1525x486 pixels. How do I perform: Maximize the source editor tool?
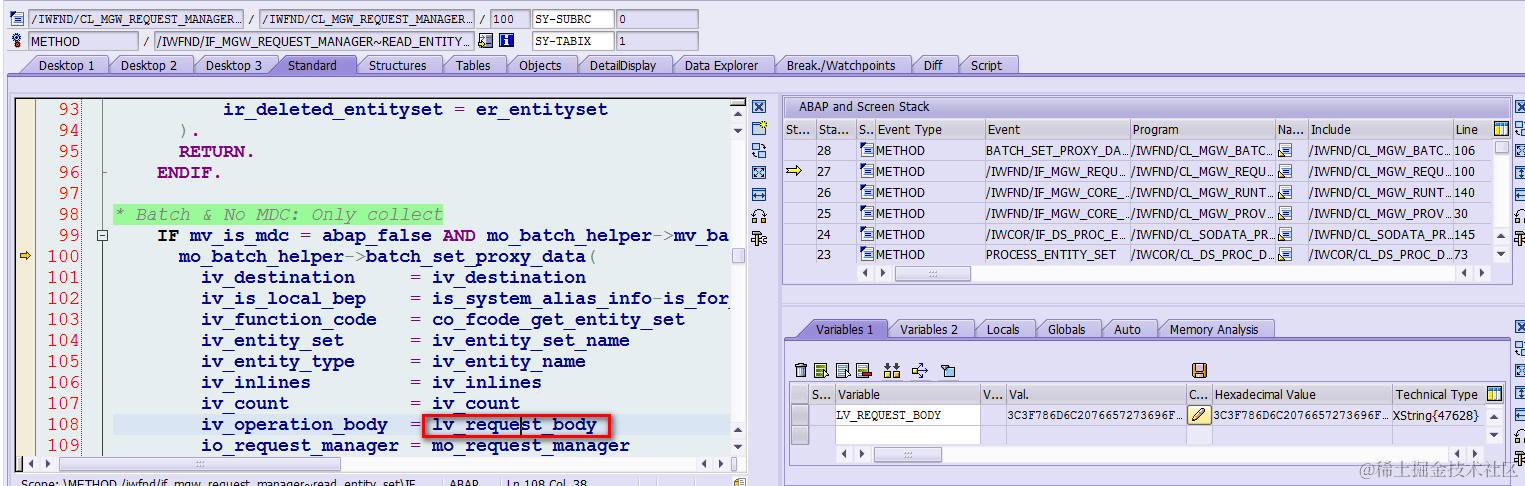(758, 173)
